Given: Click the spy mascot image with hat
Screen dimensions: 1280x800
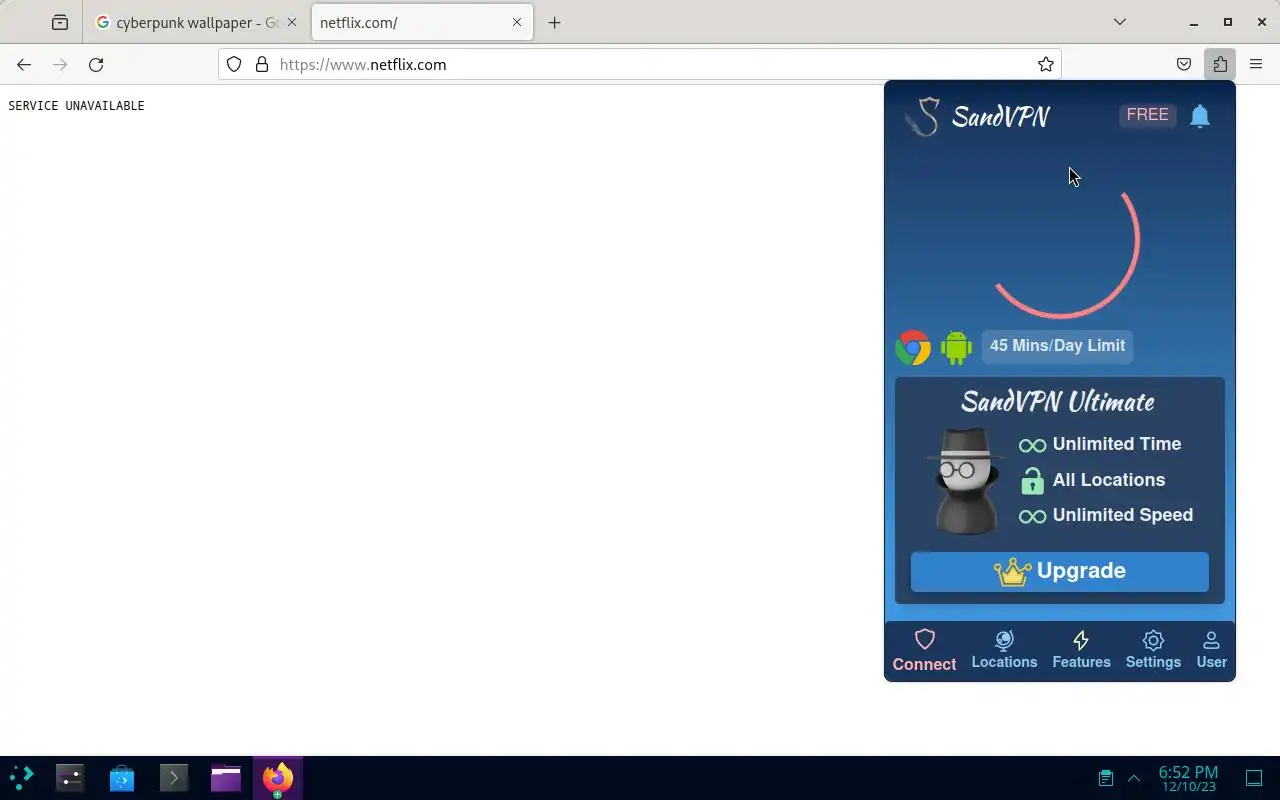Looking at the screenshot, I should (x=965, y=481).
